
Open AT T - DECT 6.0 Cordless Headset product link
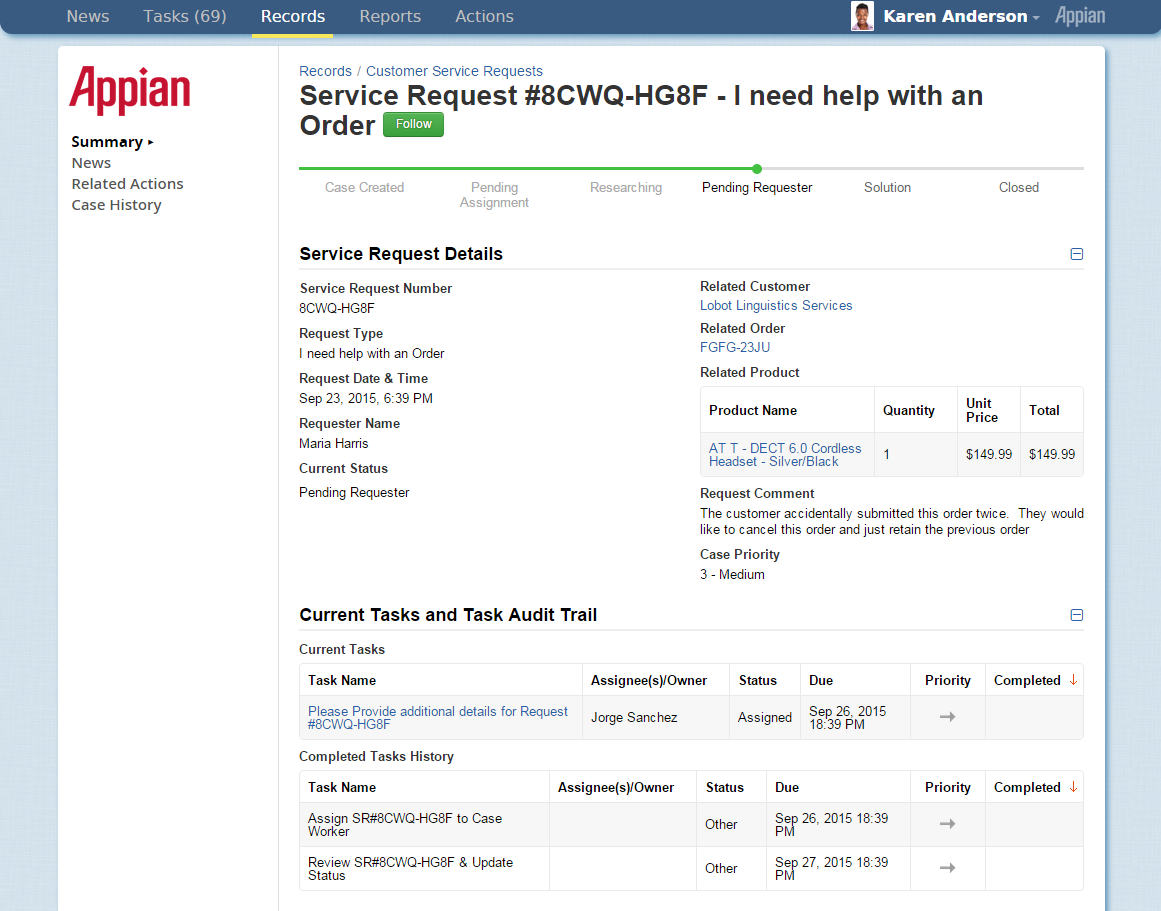tap(785, 455)
